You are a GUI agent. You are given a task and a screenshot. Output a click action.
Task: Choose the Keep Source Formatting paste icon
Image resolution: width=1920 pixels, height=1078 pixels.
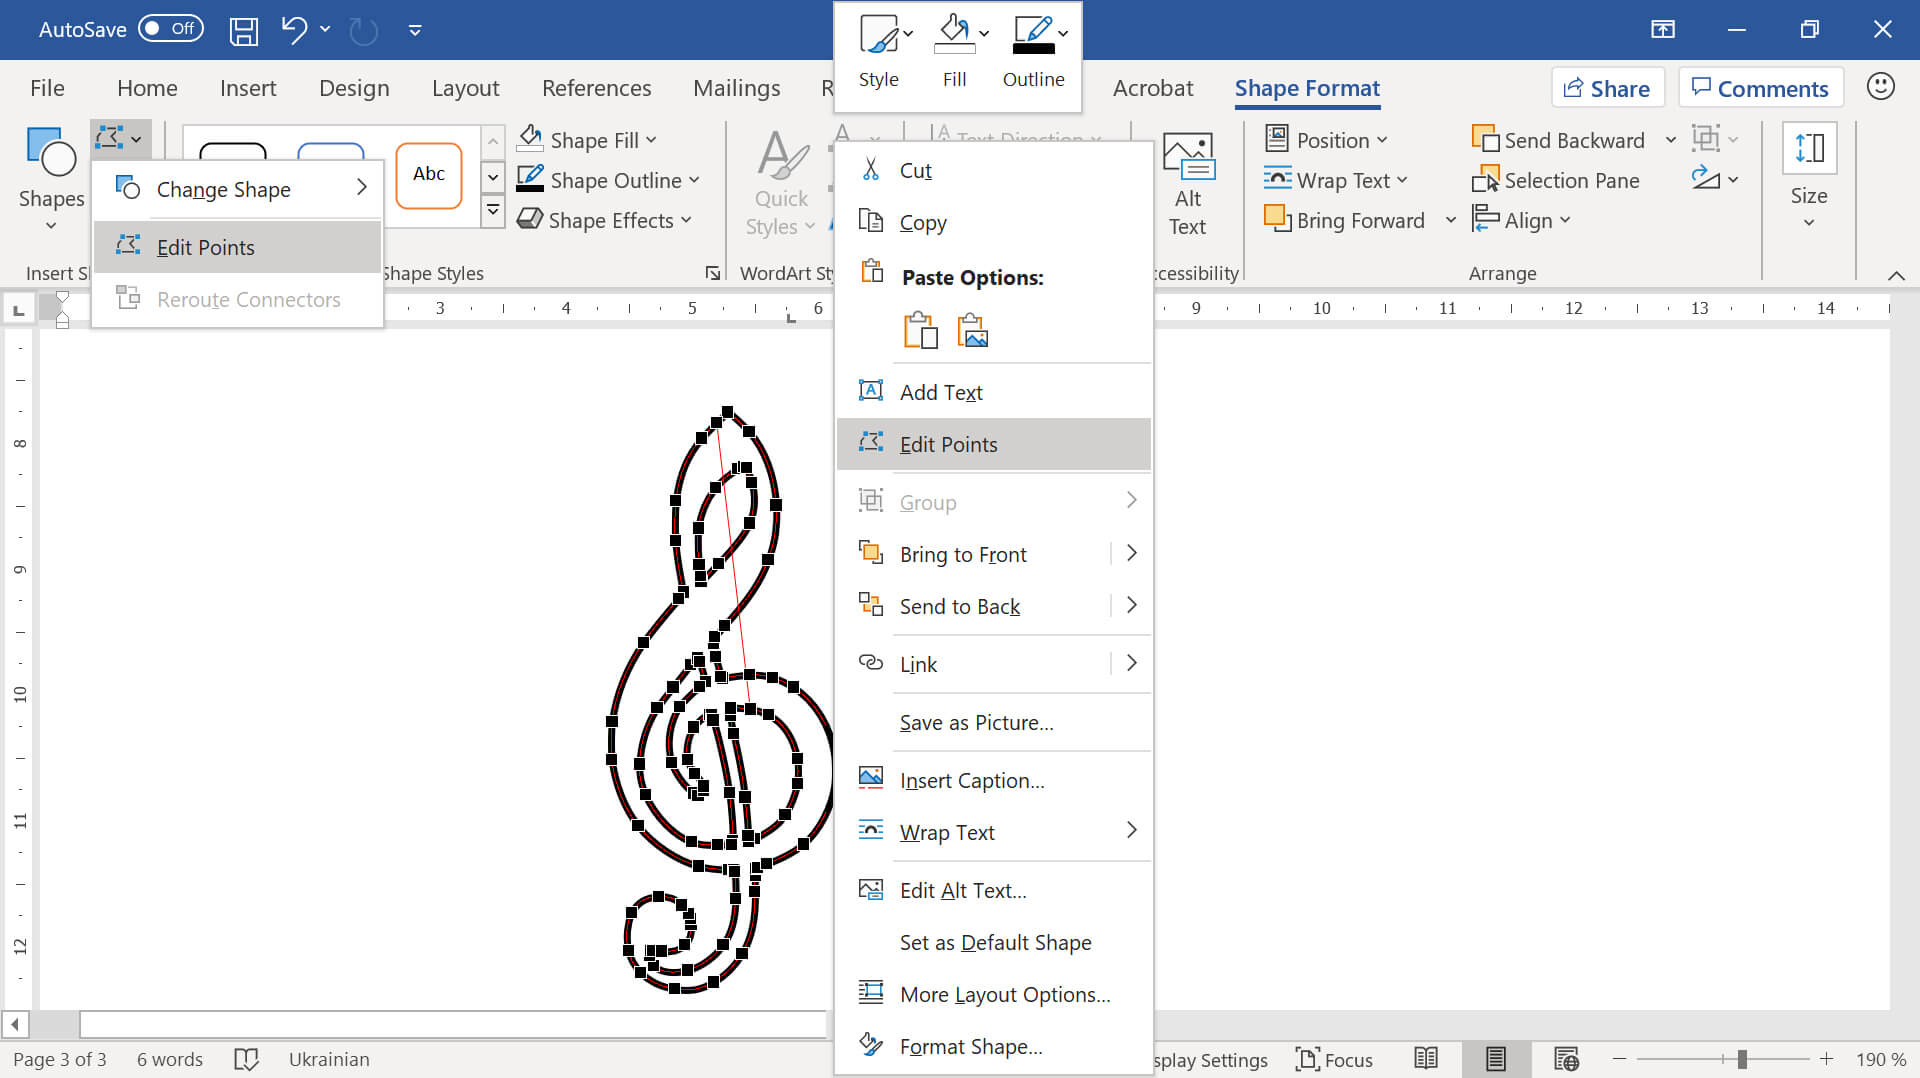point(920,330)
